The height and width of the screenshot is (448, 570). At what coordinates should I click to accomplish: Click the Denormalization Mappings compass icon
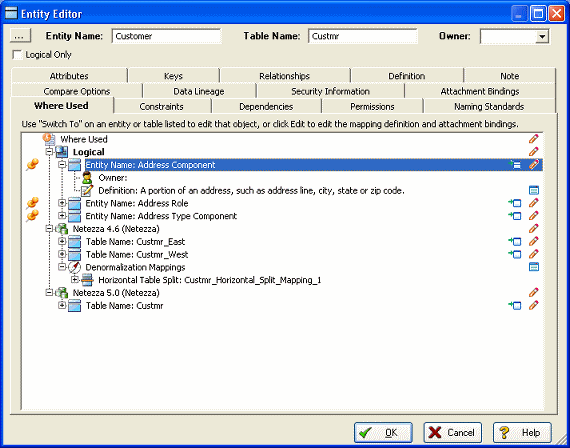point(75,267)
